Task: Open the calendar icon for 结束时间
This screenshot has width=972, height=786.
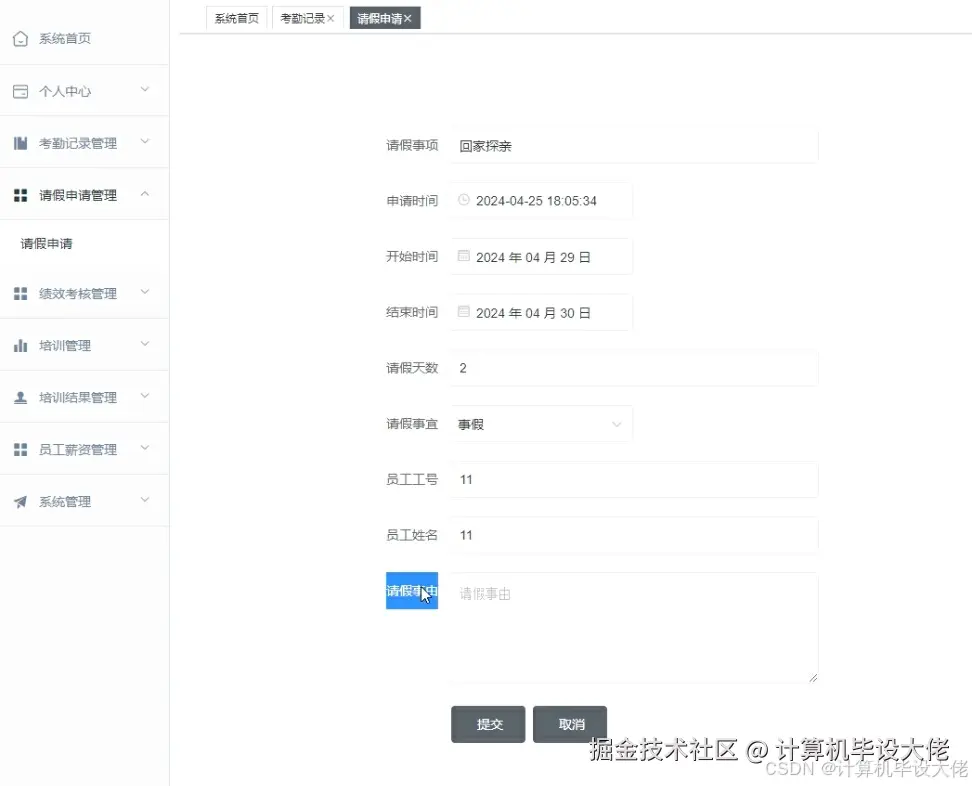Action: point(463,312)
